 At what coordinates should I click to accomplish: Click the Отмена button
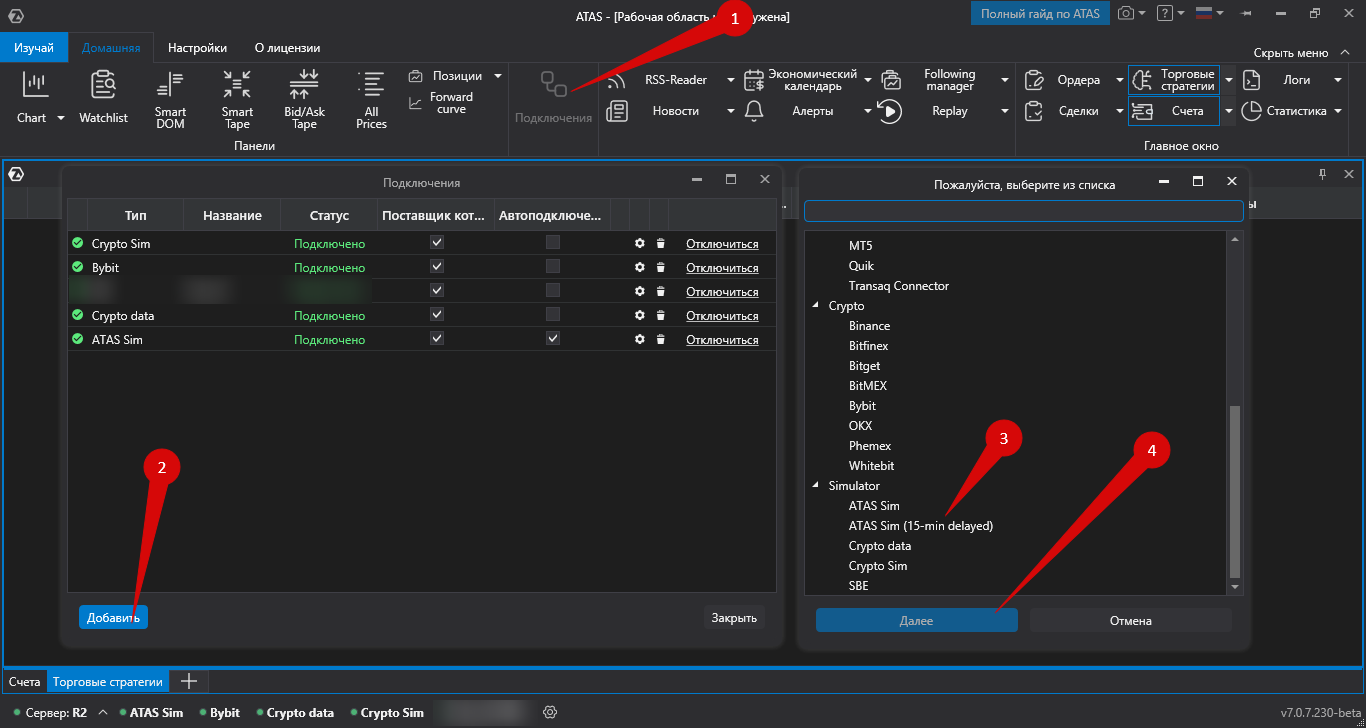(1131, 621)
